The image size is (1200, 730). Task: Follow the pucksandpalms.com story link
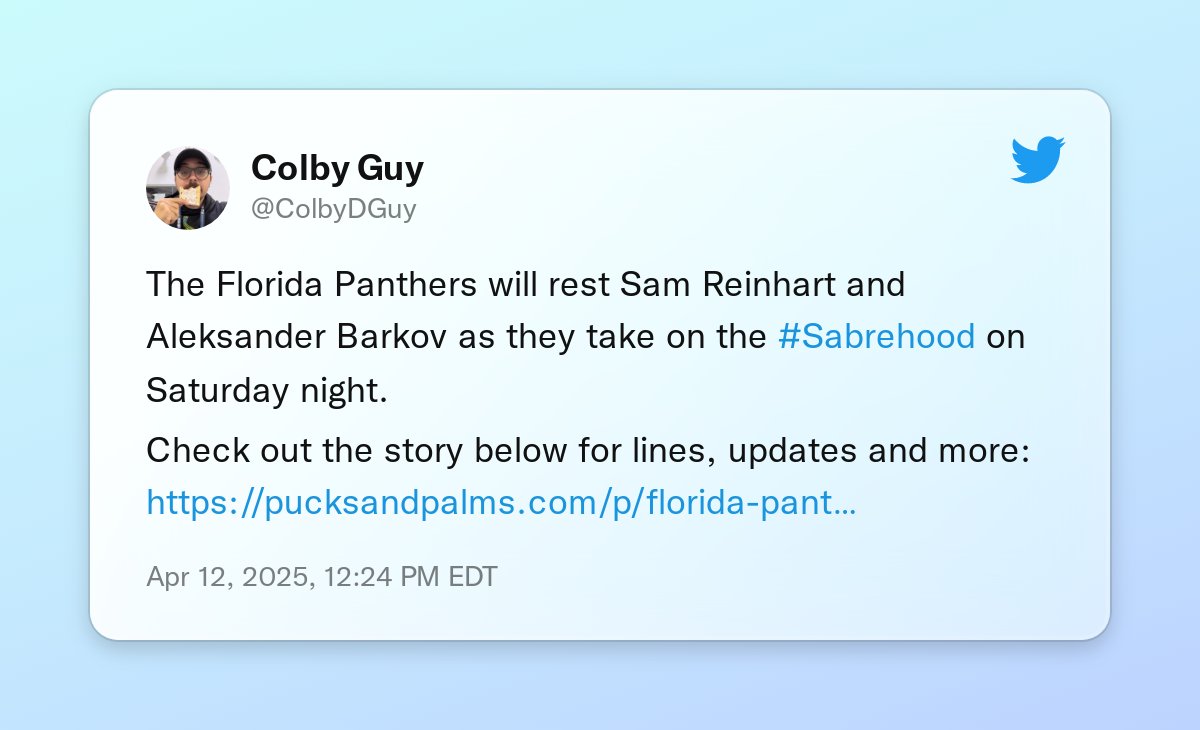pos(501,502)
